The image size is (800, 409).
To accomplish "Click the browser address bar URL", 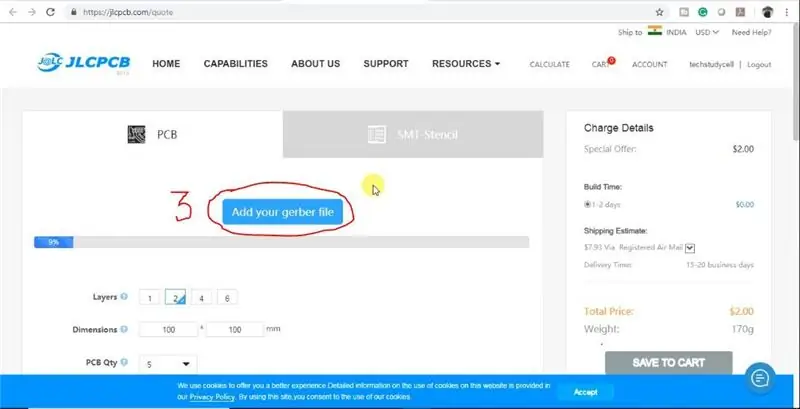I will [x=128, y=12].
